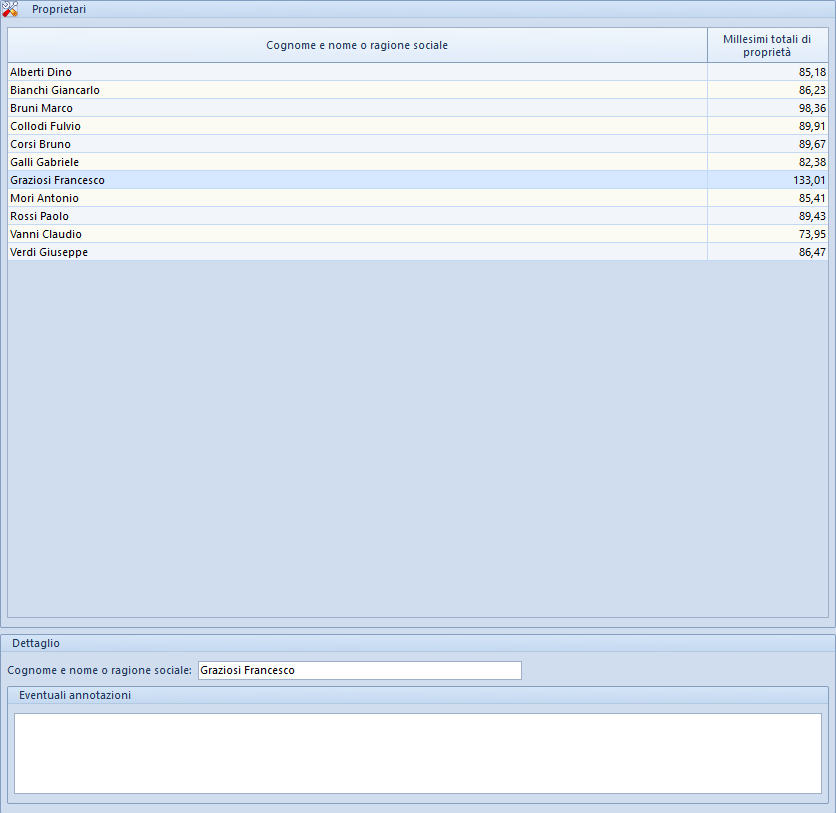Click the 98,36 millesimi cell
The width and height of the screenshot is (836, 813).
pyautogui.click(x=768, y=108)
